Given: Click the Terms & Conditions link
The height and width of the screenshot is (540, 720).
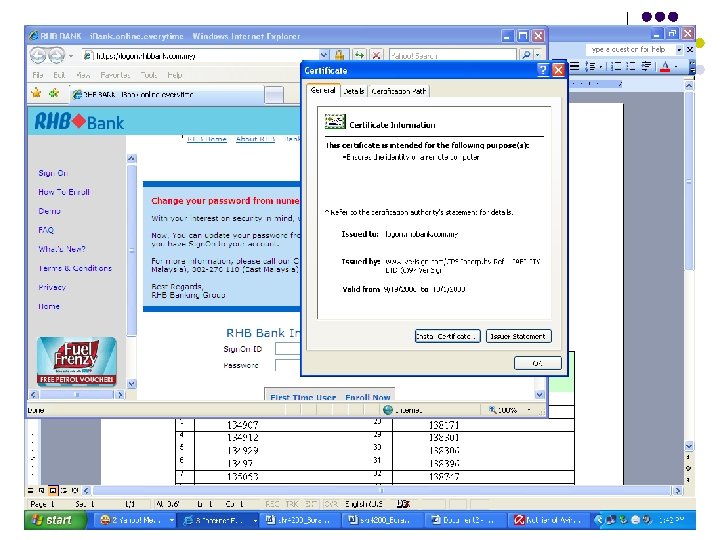Looking at the screenshot, I should [x=75, y=268].
